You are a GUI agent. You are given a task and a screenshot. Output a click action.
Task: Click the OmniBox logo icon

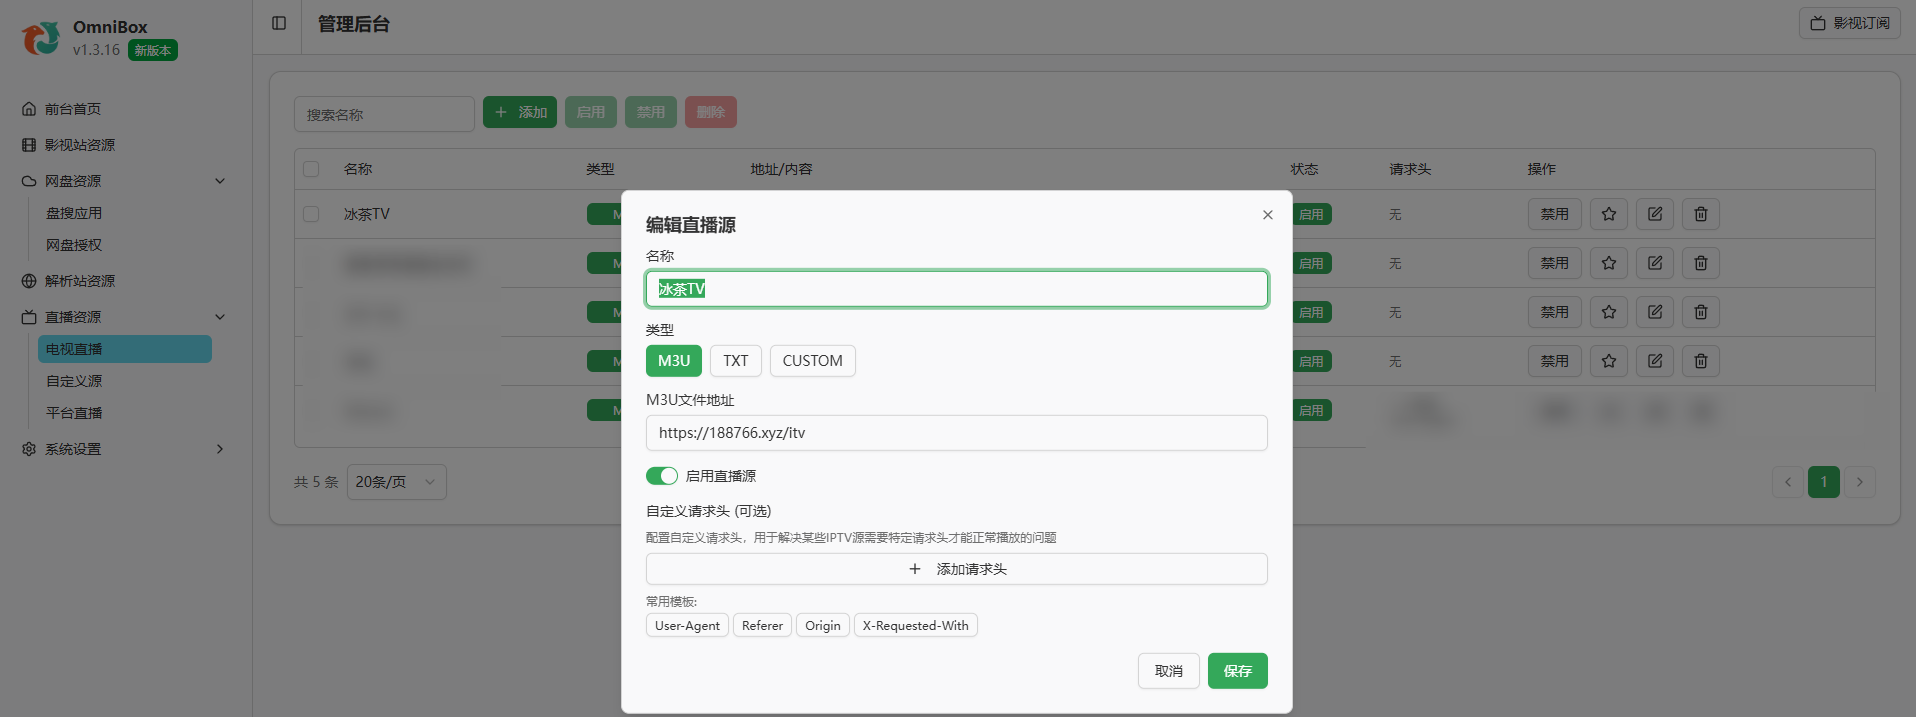click(41, 38)
